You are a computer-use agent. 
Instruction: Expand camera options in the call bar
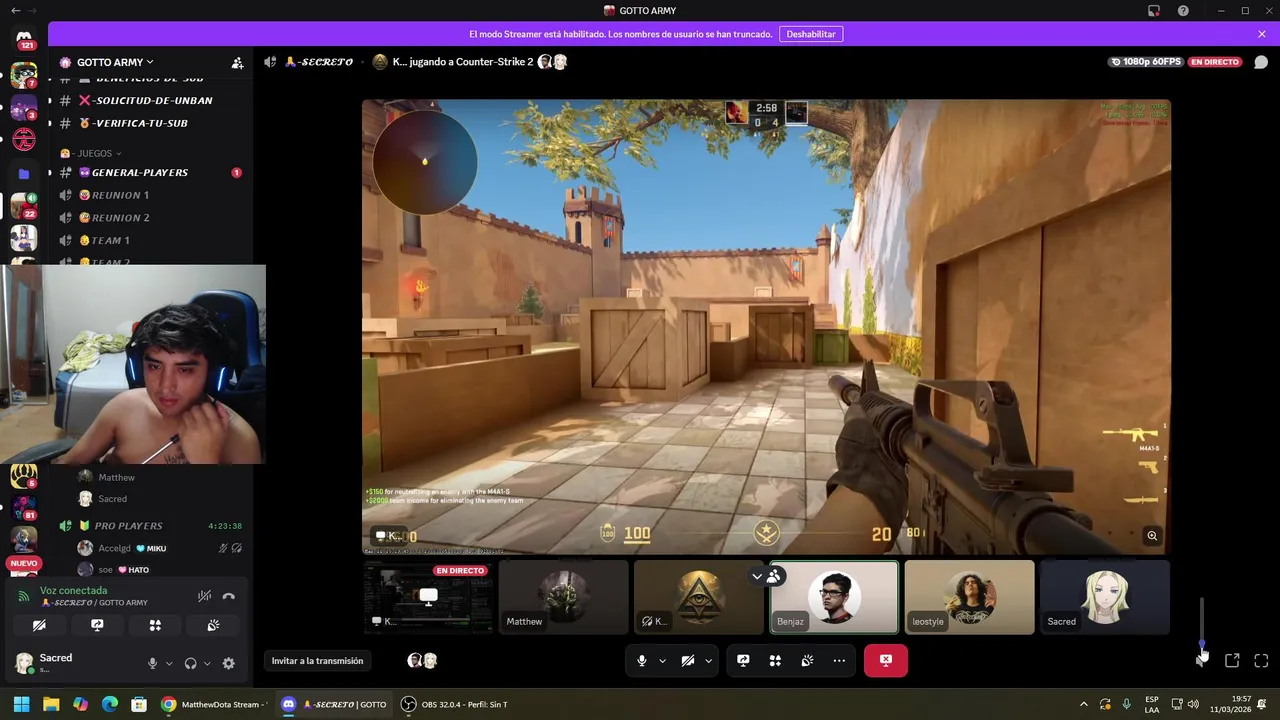coord(708,661)
